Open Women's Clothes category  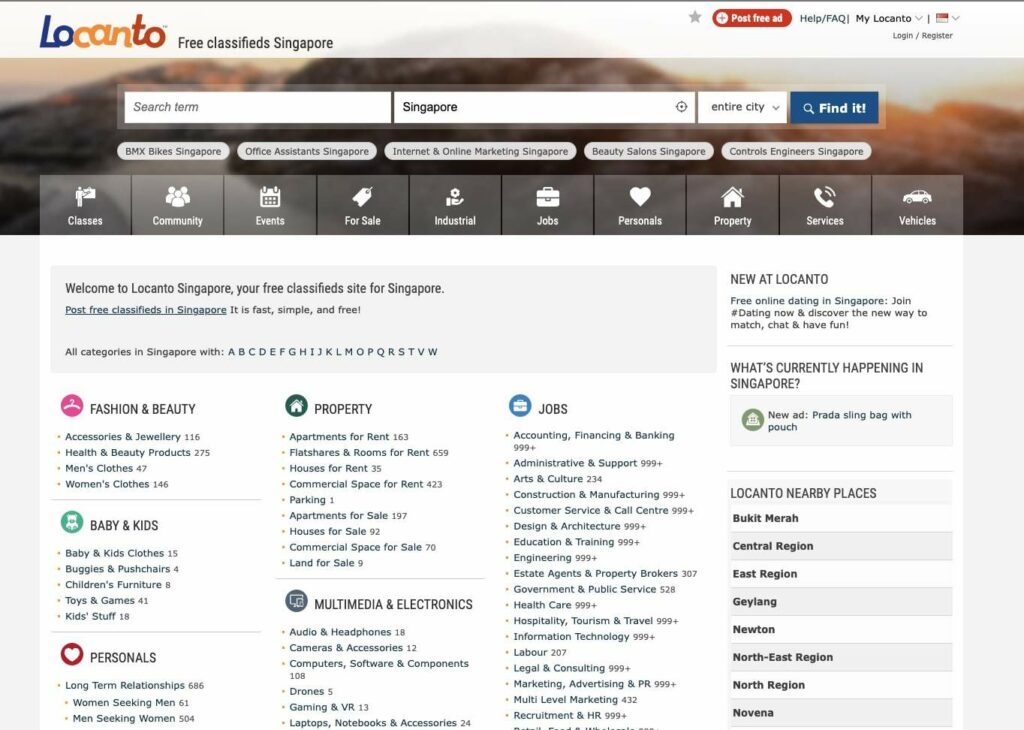click(x=107, y=484)
